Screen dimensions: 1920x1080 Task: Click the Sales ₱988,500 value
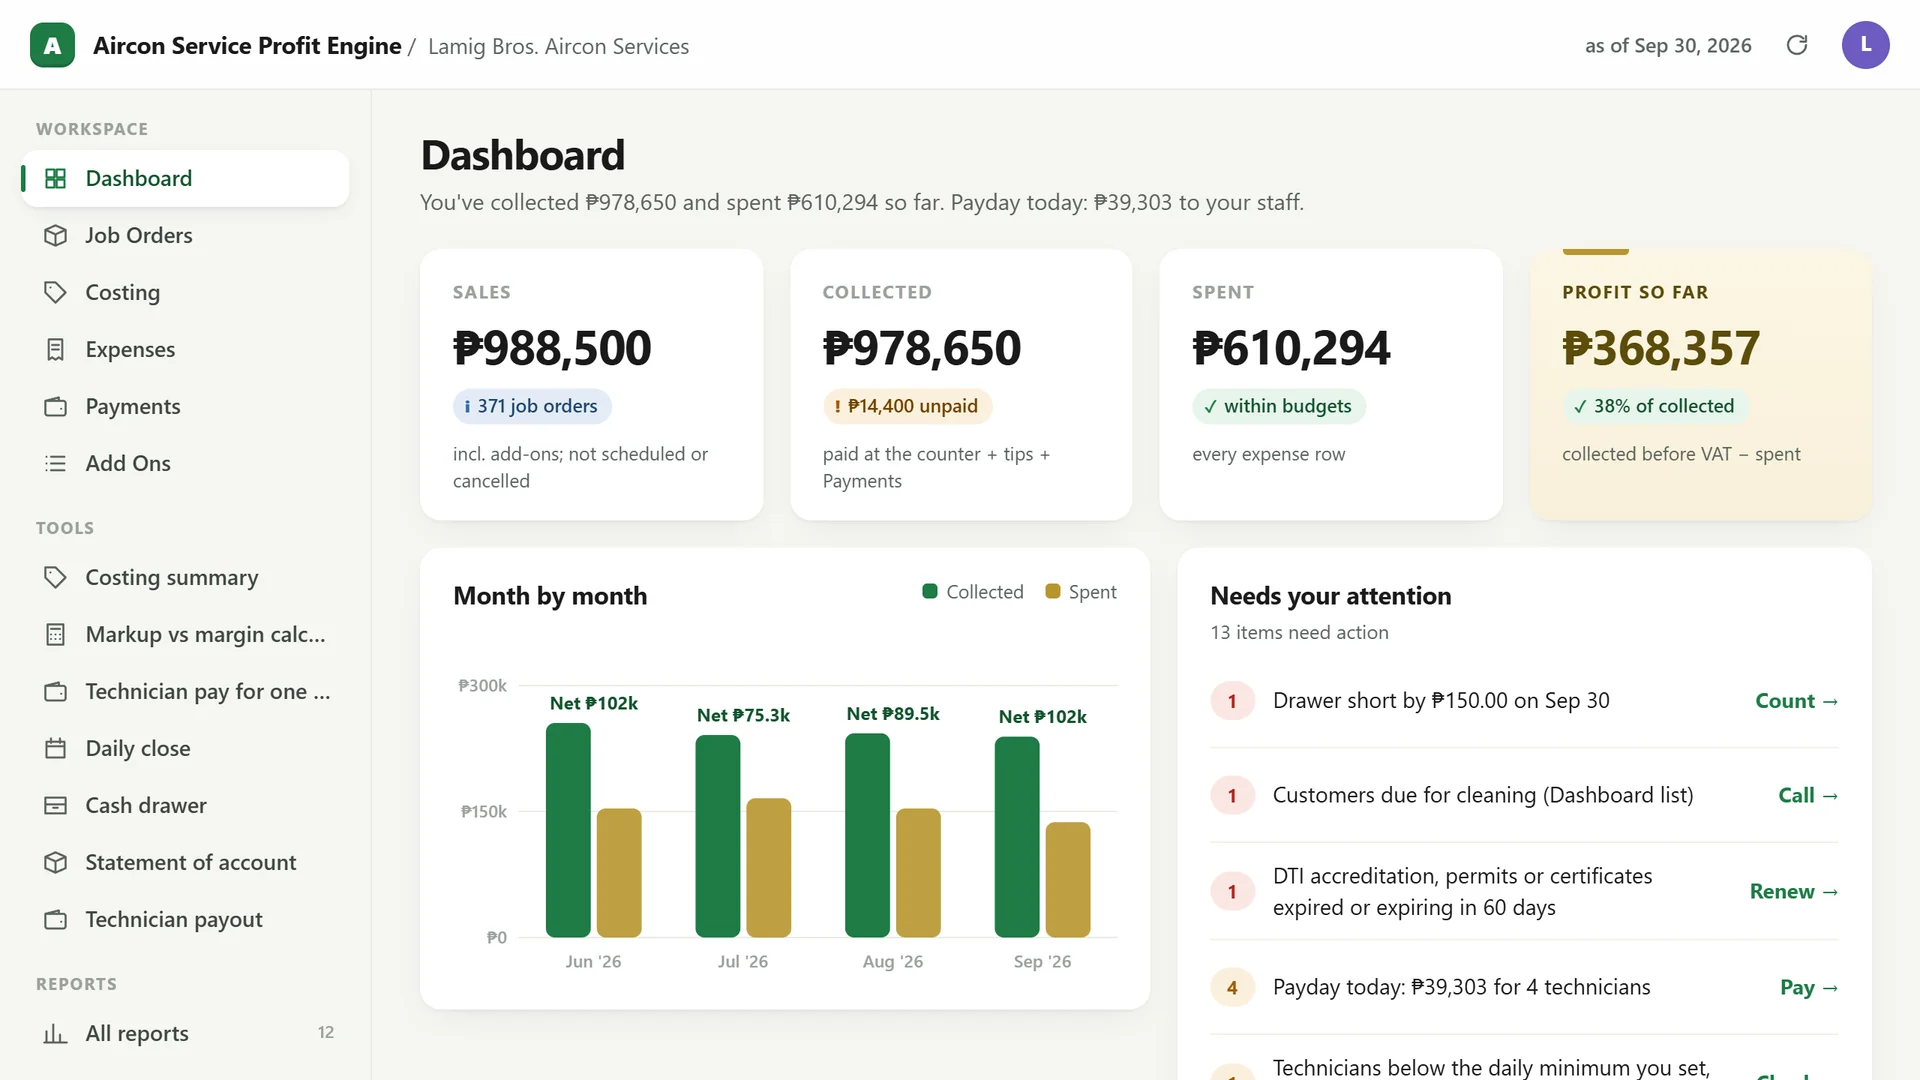coord(552,348)
